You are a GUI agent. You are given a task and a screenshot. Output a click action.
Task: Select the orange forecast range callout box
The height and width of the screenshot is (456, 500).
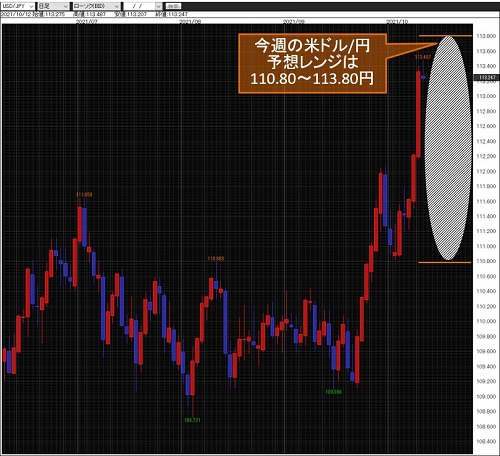pyautogui.click(x=312, y=63)
